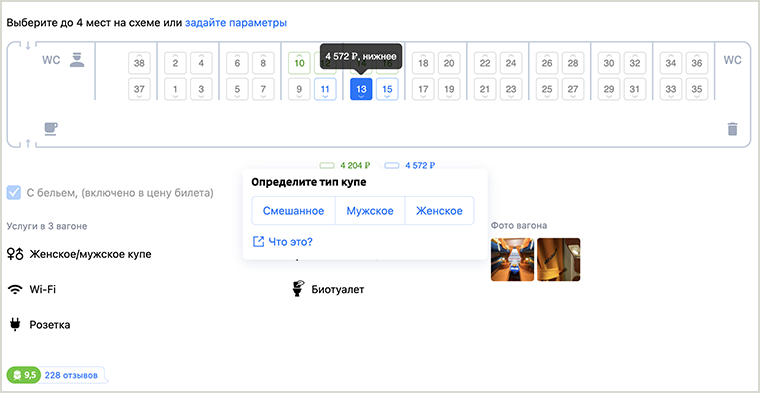Choose Смешанное compartment type
Image resolution: width=760 pixels, height=393 pixels.
[293, 211]
